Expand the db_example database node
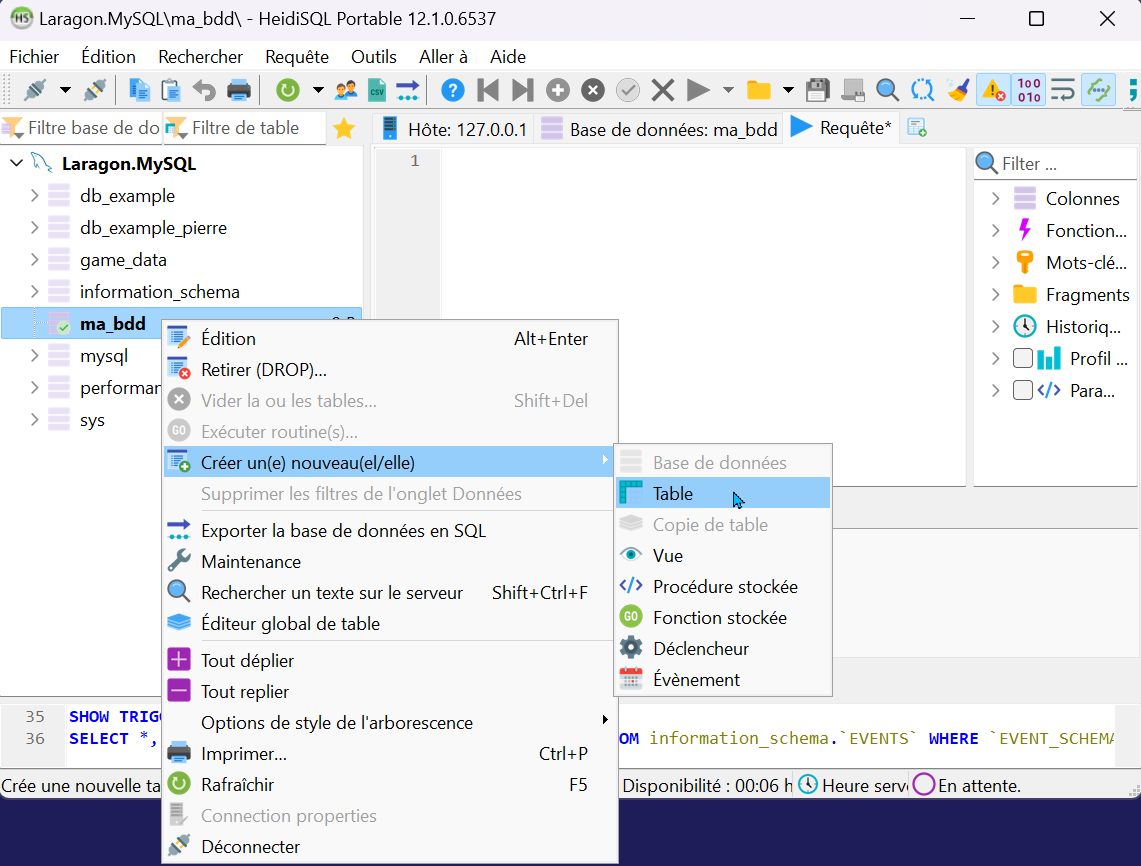The width and height of the screenshot is (1141, 866). click(34, 196)
